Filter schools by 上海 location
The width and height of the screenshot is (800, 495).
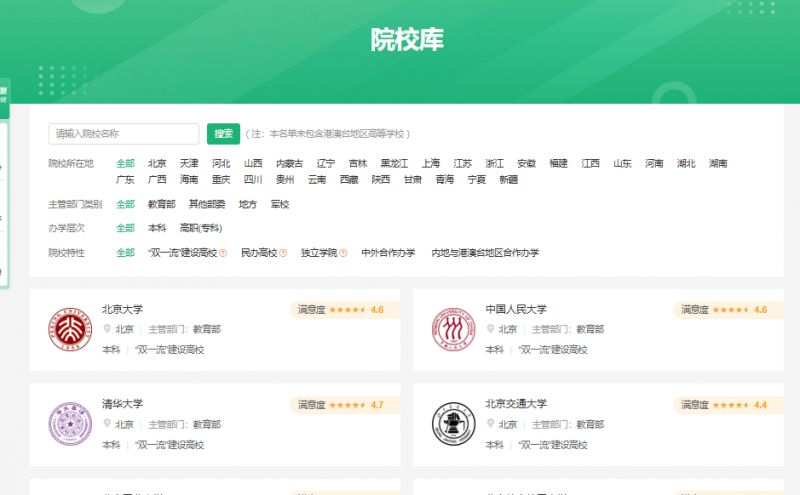pos(430,163)
